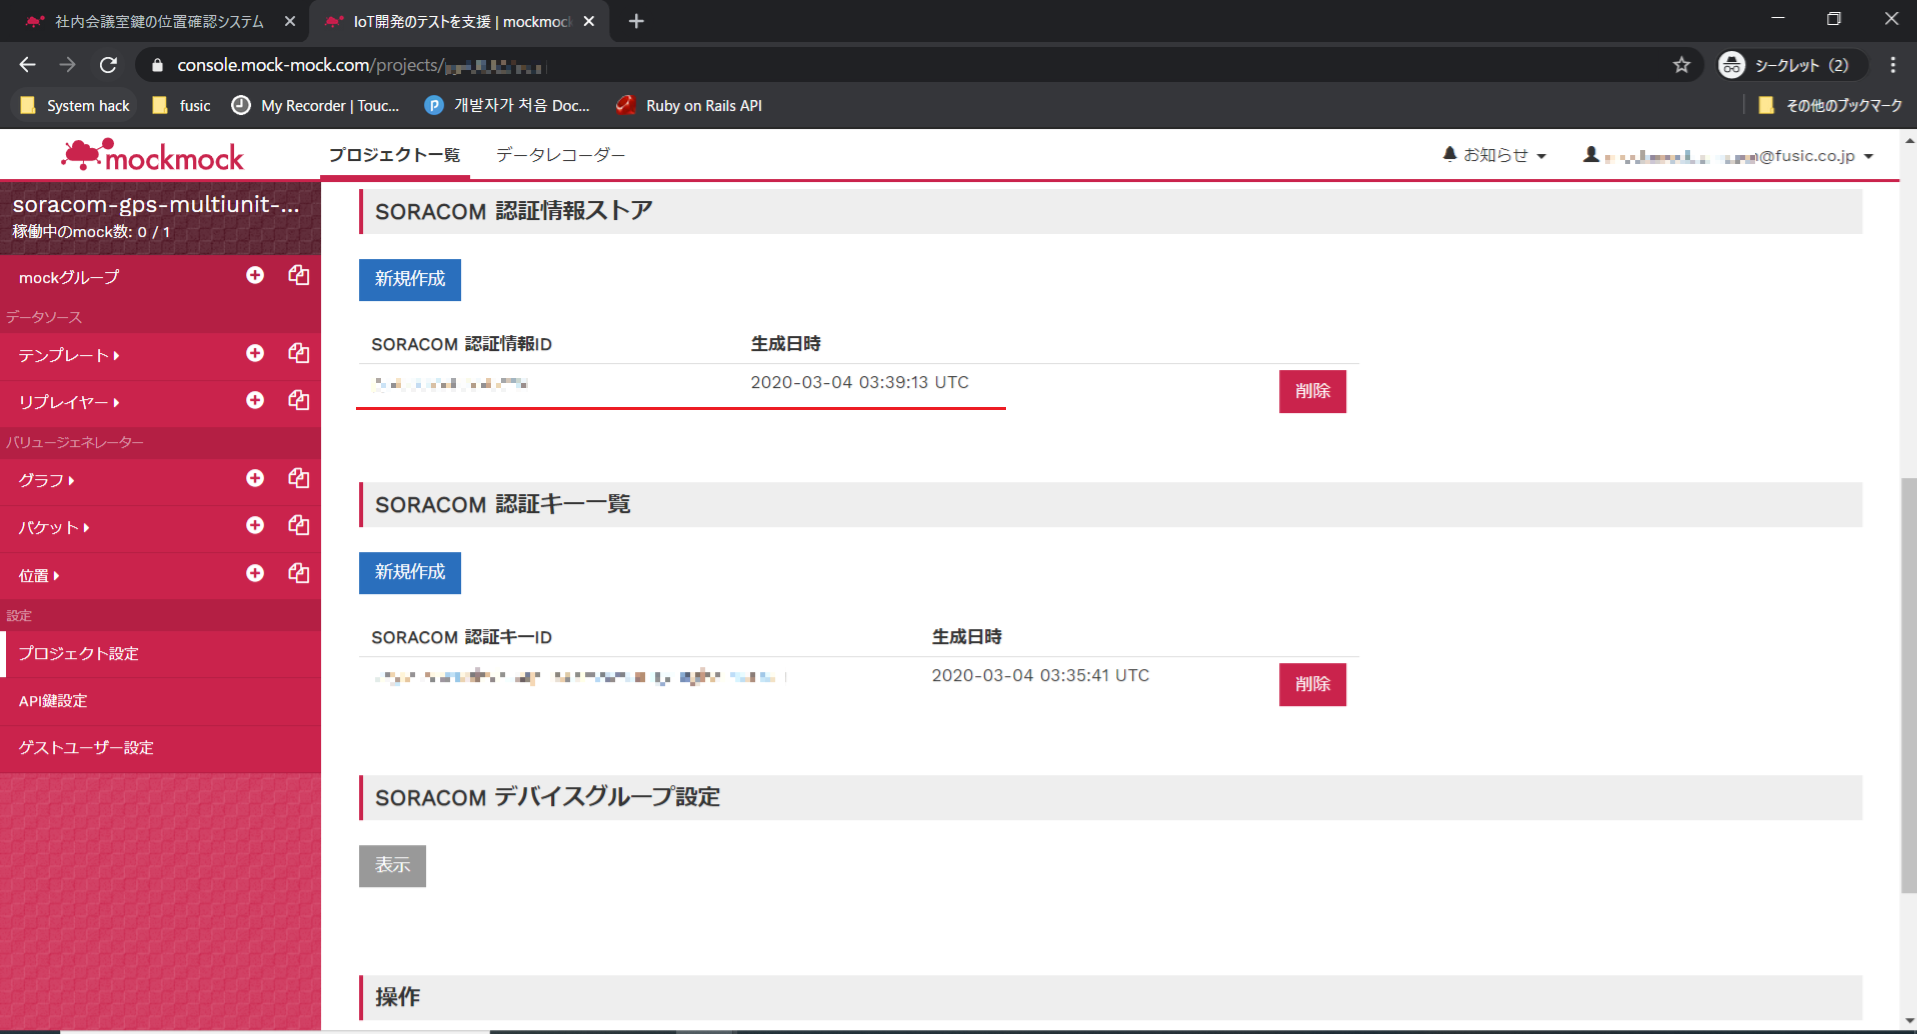Open API鍵設定 in the sidebar
The width and height of the screenshot is (1917, 1034).
(53, 701)
